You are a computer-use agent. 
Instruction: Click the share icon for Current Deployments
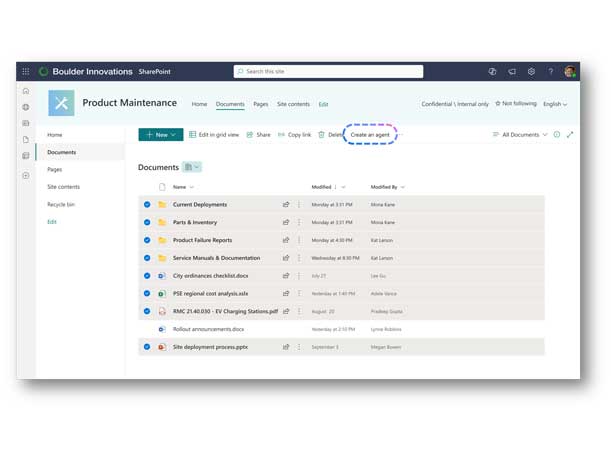[286, 204]
